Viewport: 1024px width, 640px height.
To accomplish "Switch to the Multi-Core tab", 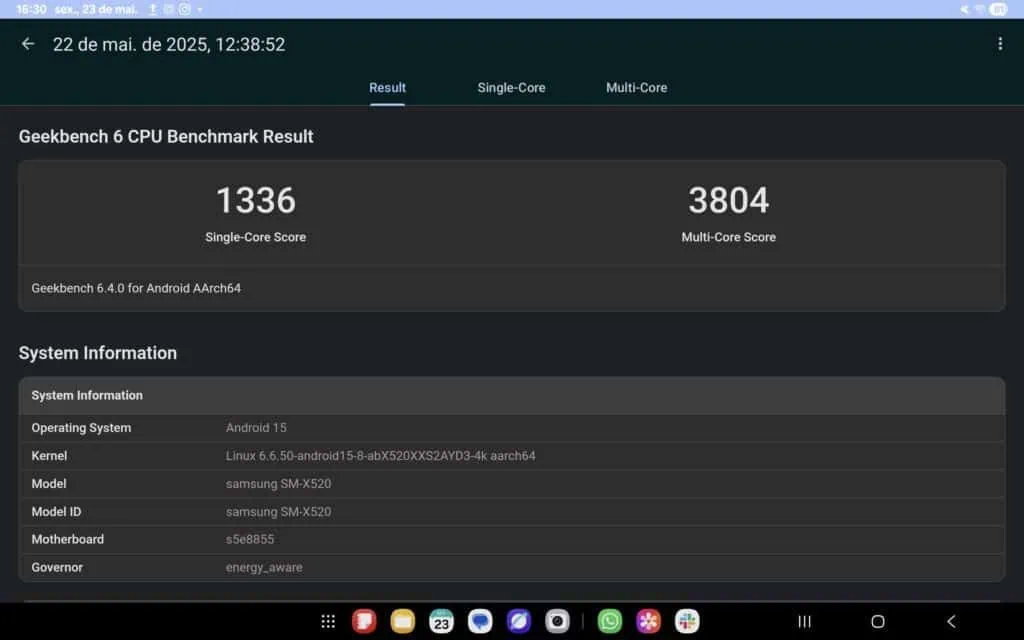I will point(636,88).
